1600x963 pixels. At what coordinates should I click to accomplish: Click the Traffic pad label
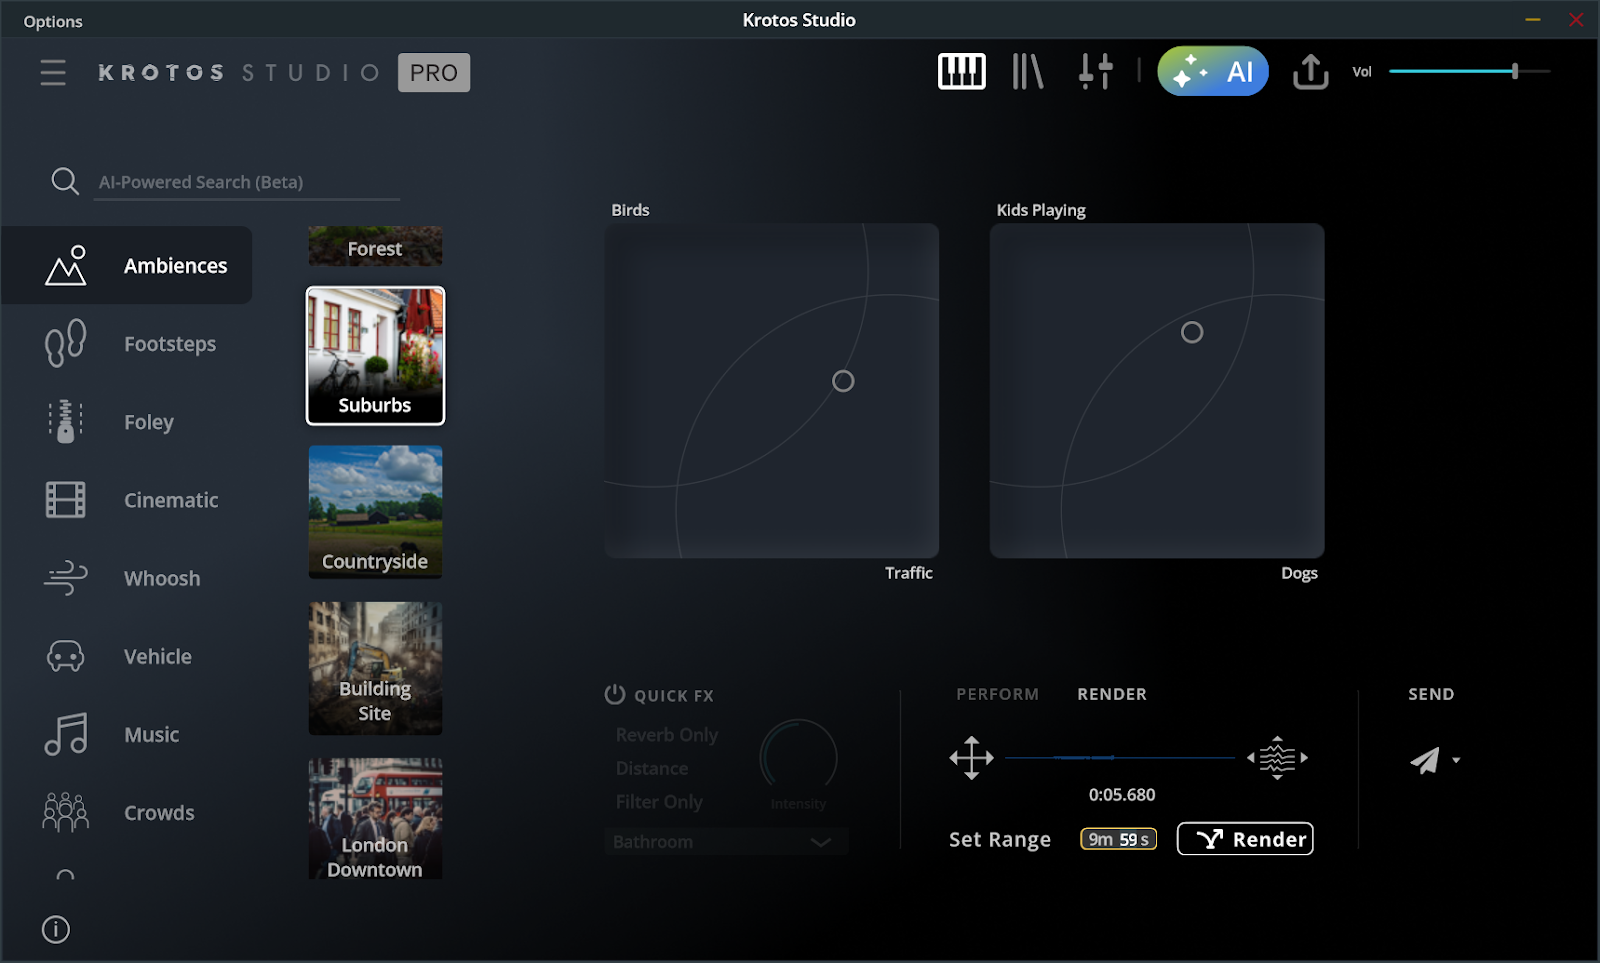[908, 572]
